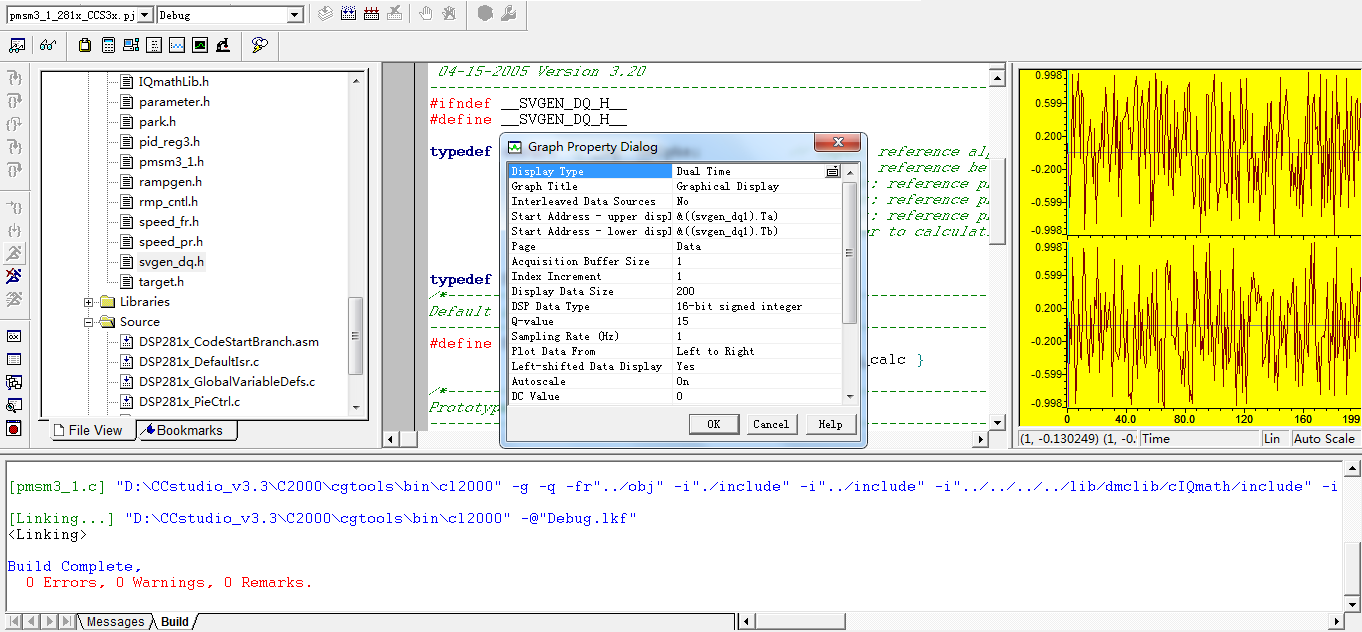Click the hand Toggle Breakpoint icon
The width and height of the screenshot is (1362, 632).
[x=426, y=14]
